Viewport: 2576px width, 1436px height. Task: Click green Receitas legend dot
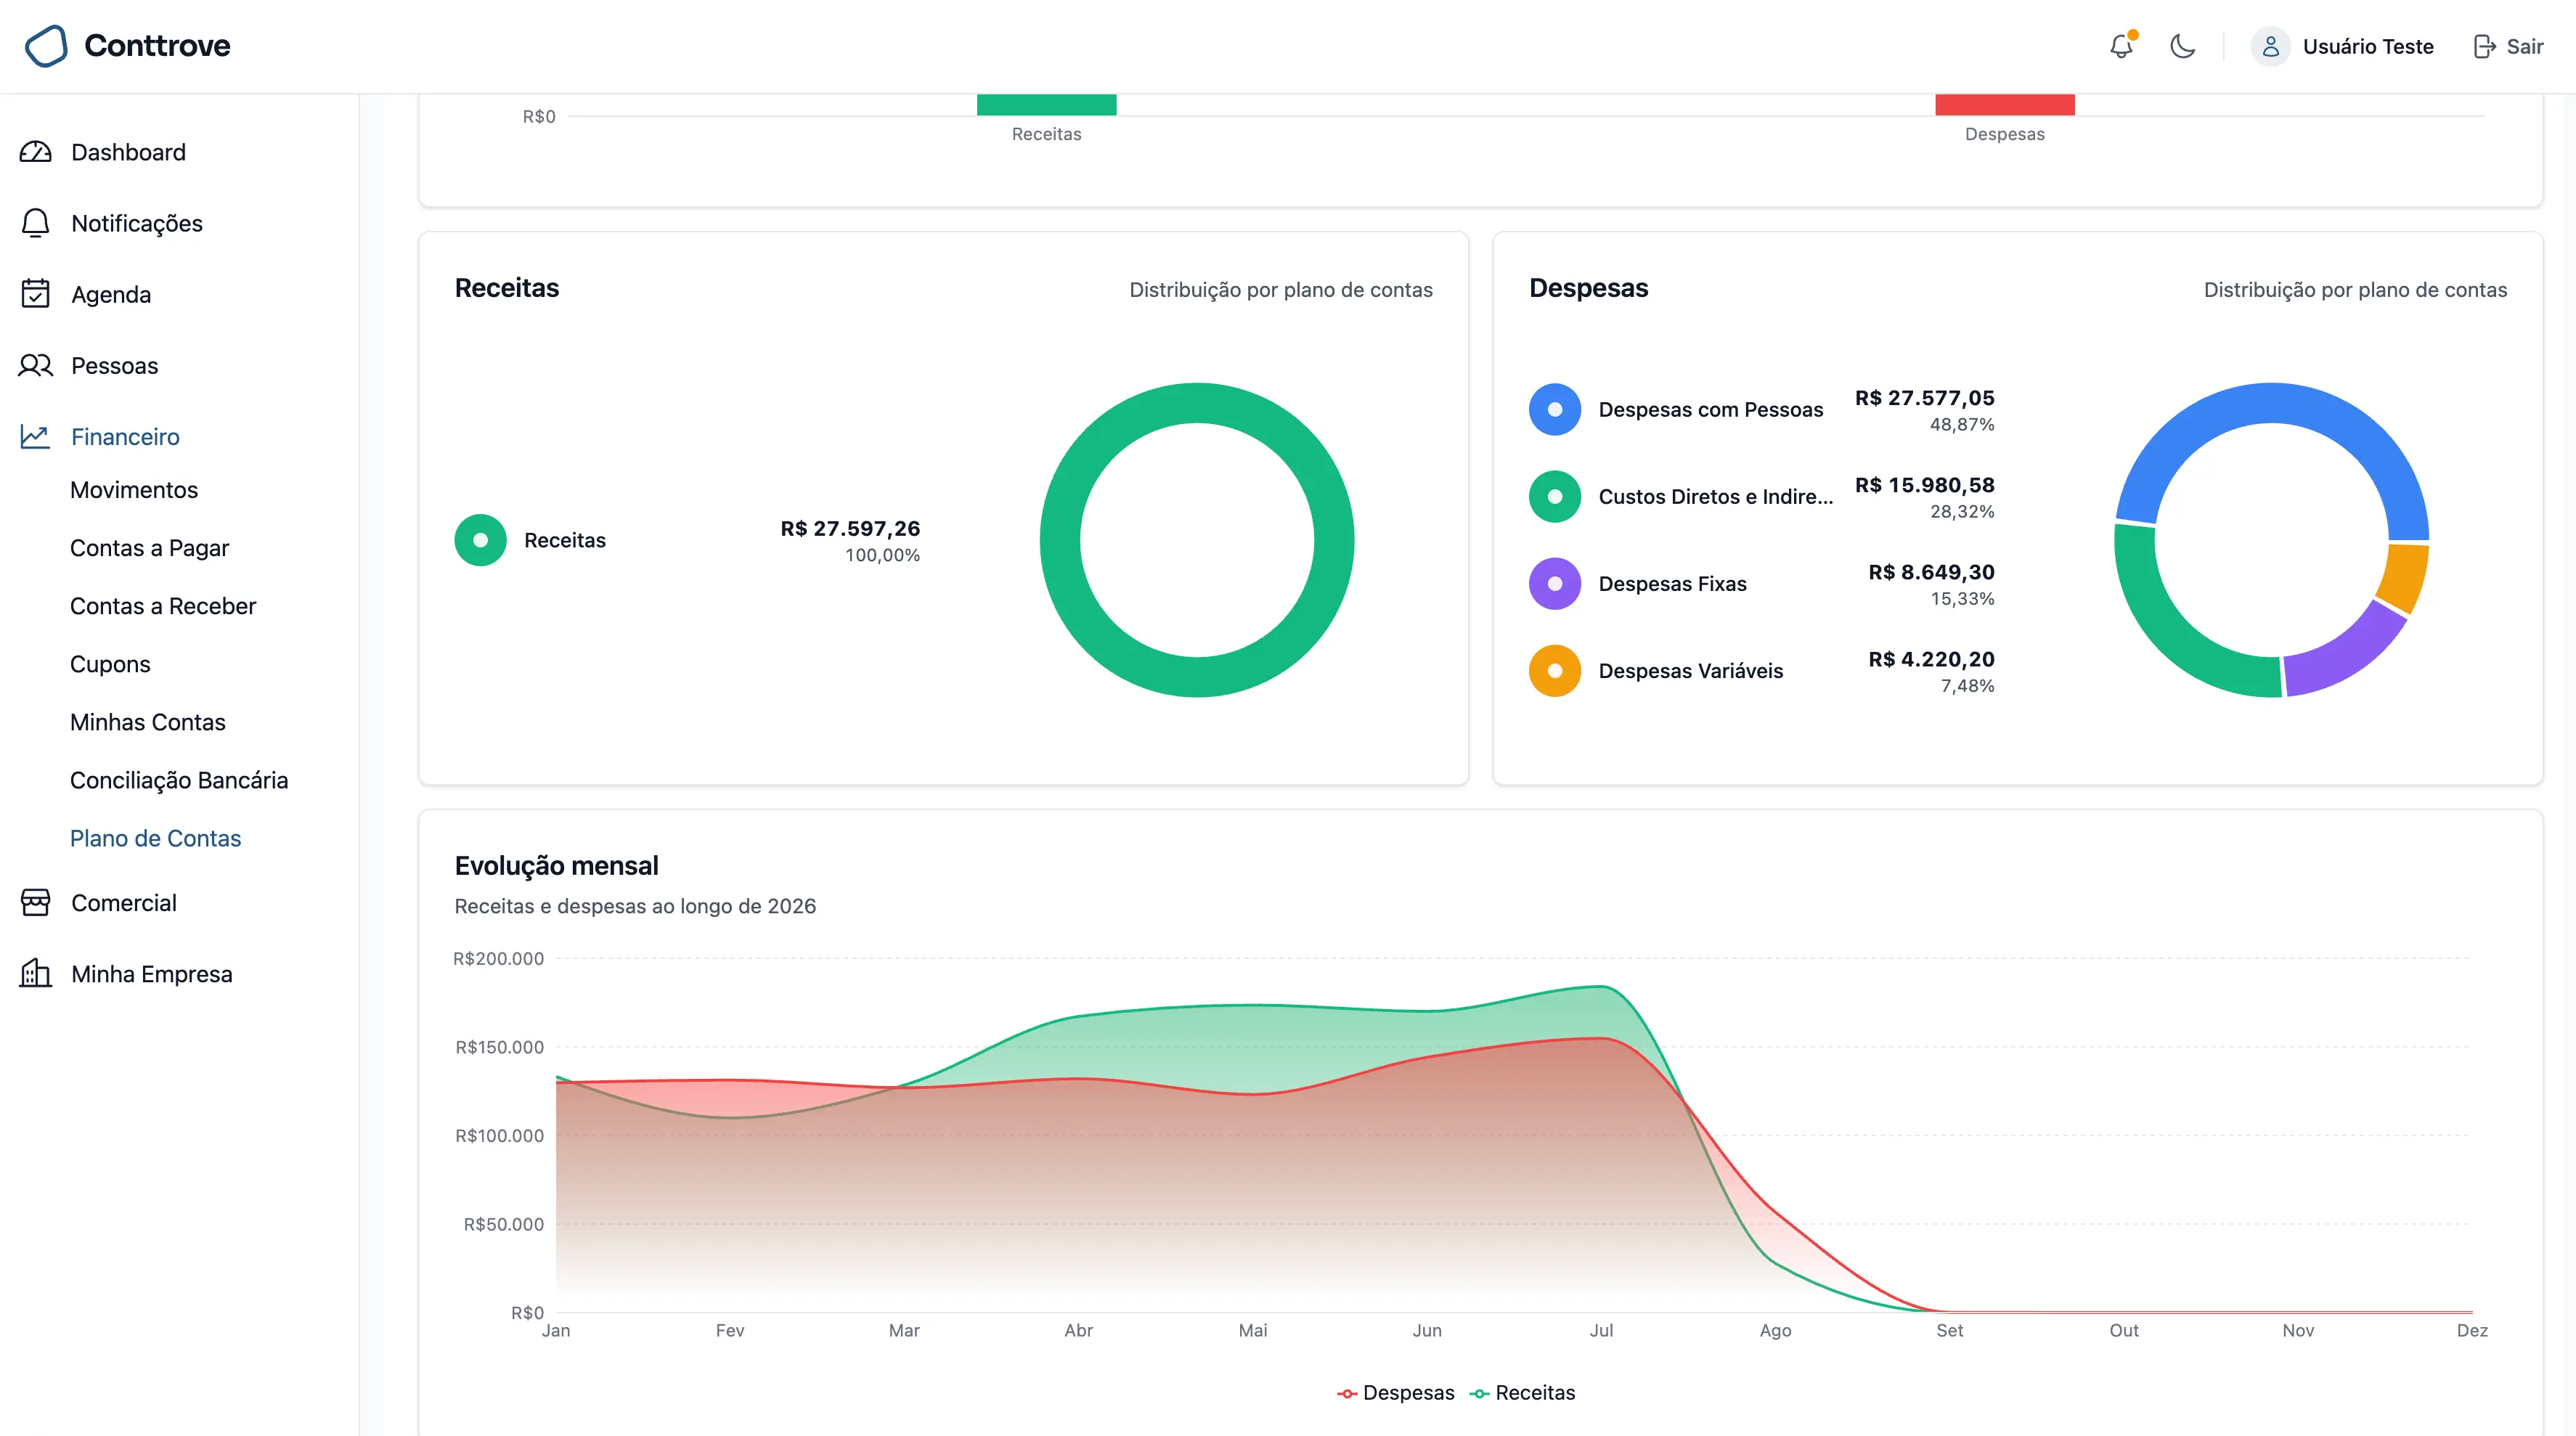[480, 540]
